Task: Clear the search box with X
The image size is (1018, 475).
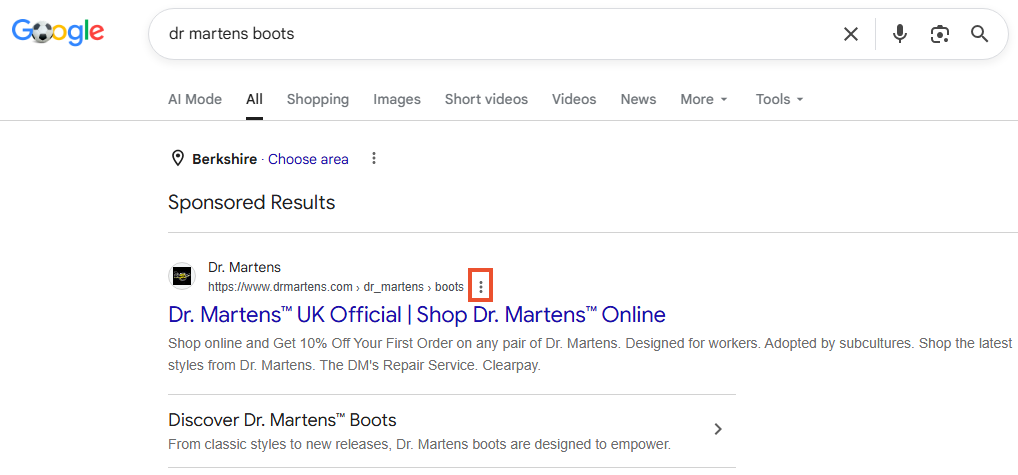Action: tap(850, 34)
